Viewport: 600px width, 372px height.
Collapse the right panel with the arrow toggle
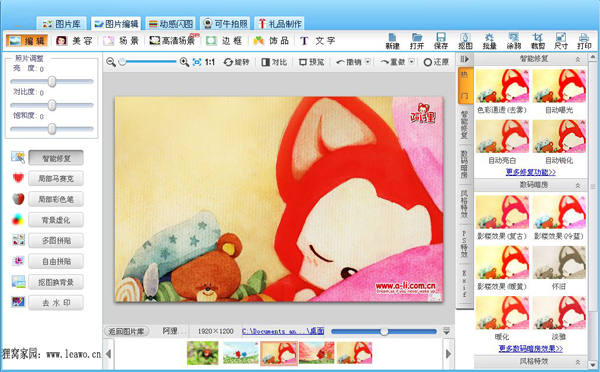(465, 59)
